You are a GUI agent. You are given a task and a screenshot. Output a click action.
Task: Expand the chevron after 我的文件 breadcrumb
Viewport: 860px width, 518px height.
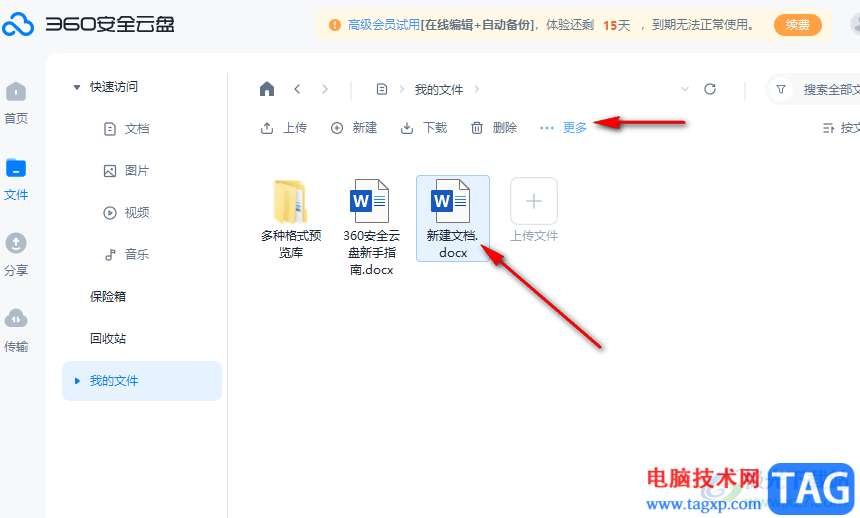point(477,89)
